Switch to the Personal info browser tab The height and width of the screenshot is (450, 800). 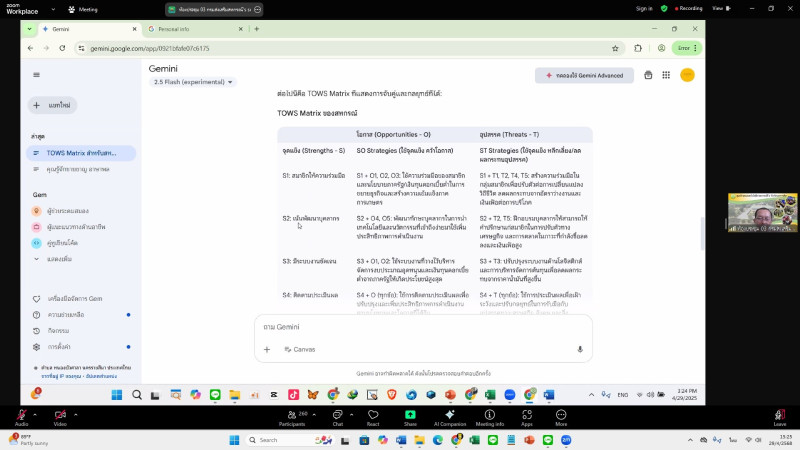coord(191,29)
